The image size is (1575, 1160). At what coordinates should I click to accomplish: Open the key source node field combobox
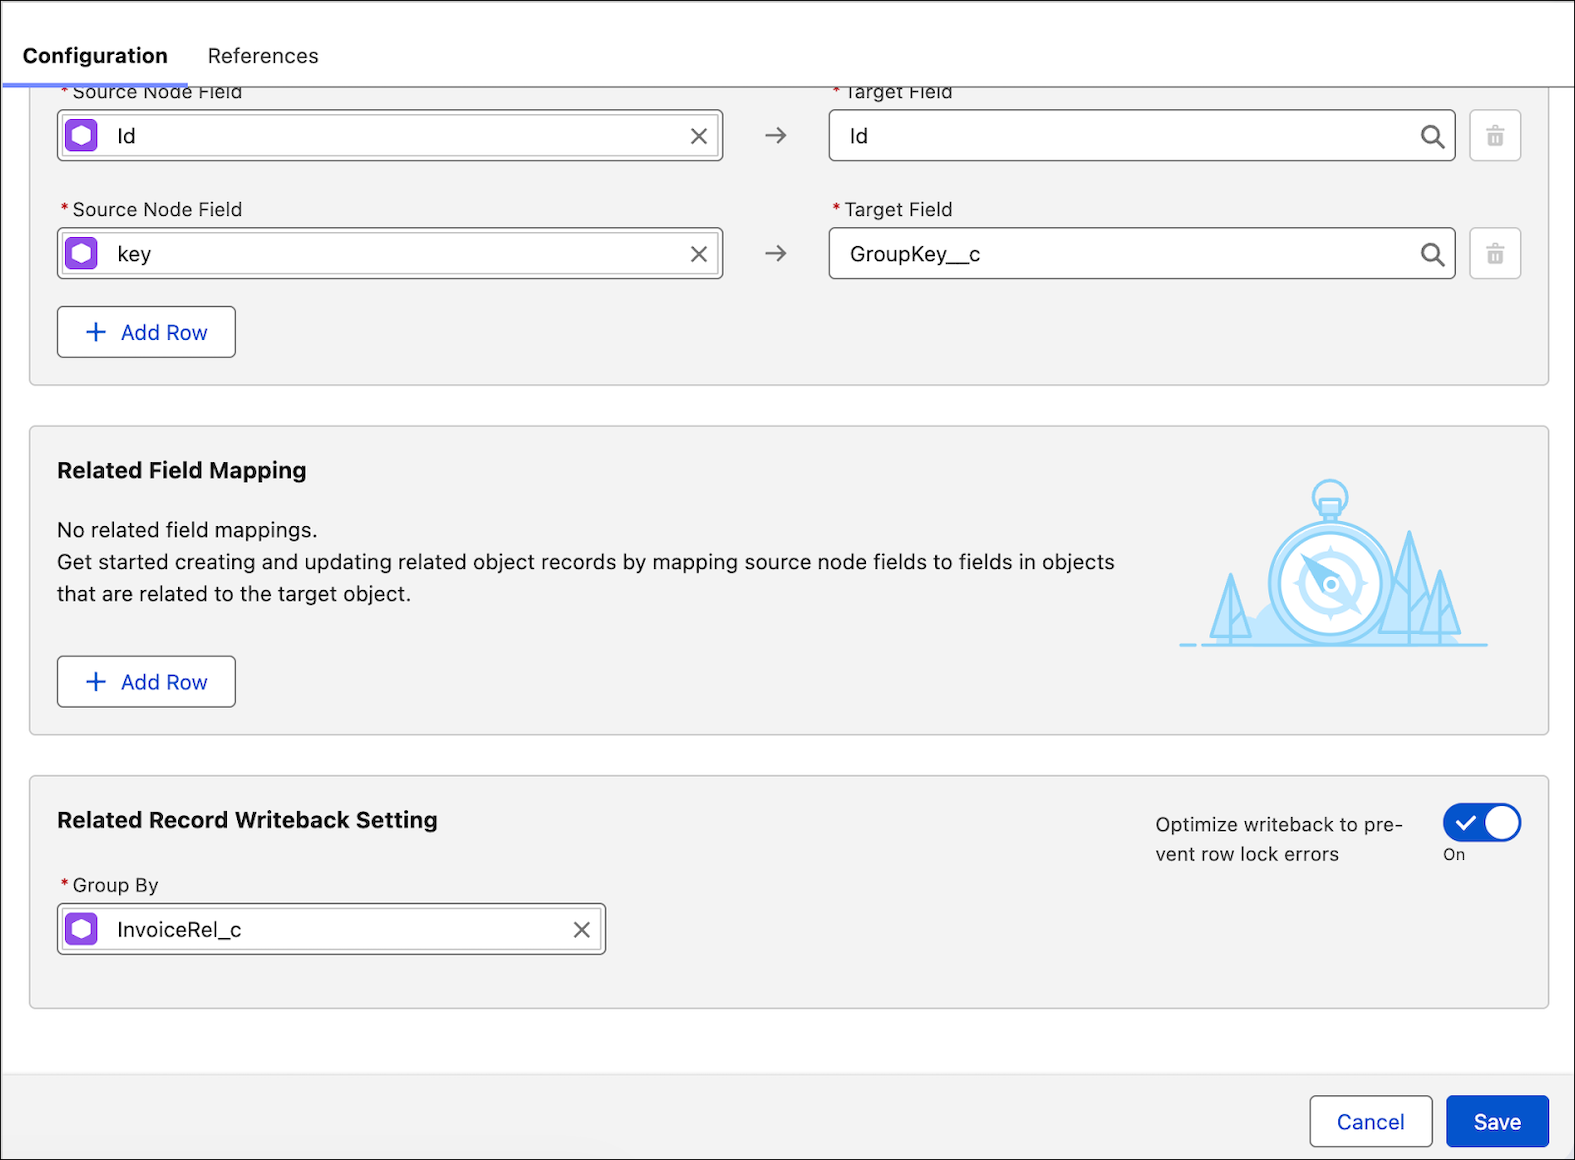[x=390, y=254]
